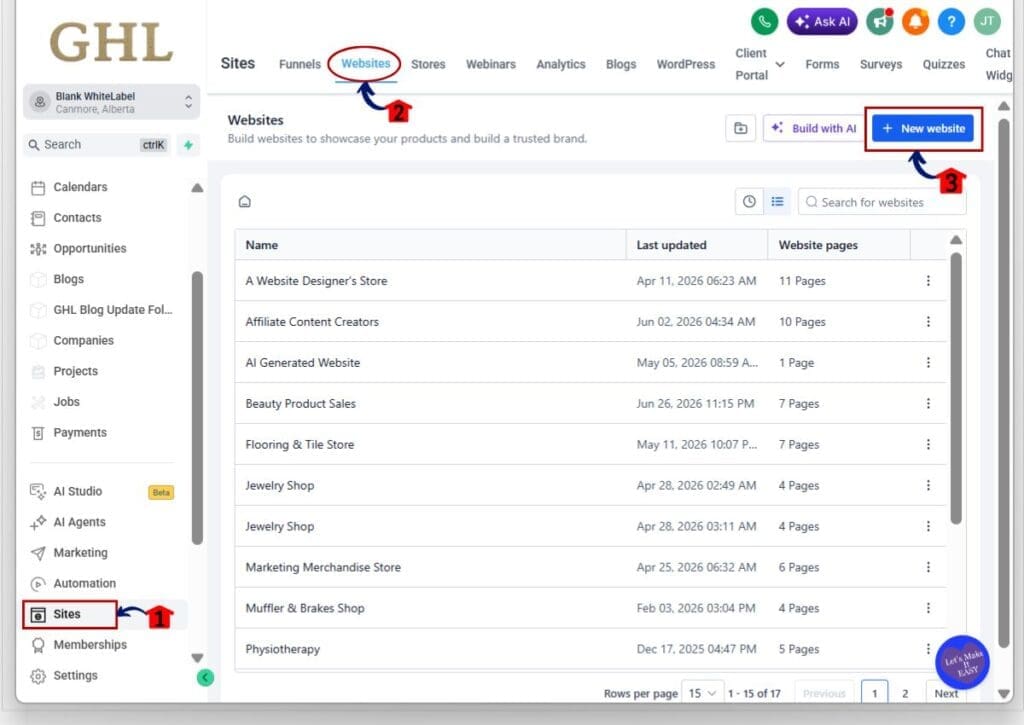This screenshot has height=725, width=1024.
Task: Open GHL Blog Update Fol... sidebar item
Action: tap(101, 310)
